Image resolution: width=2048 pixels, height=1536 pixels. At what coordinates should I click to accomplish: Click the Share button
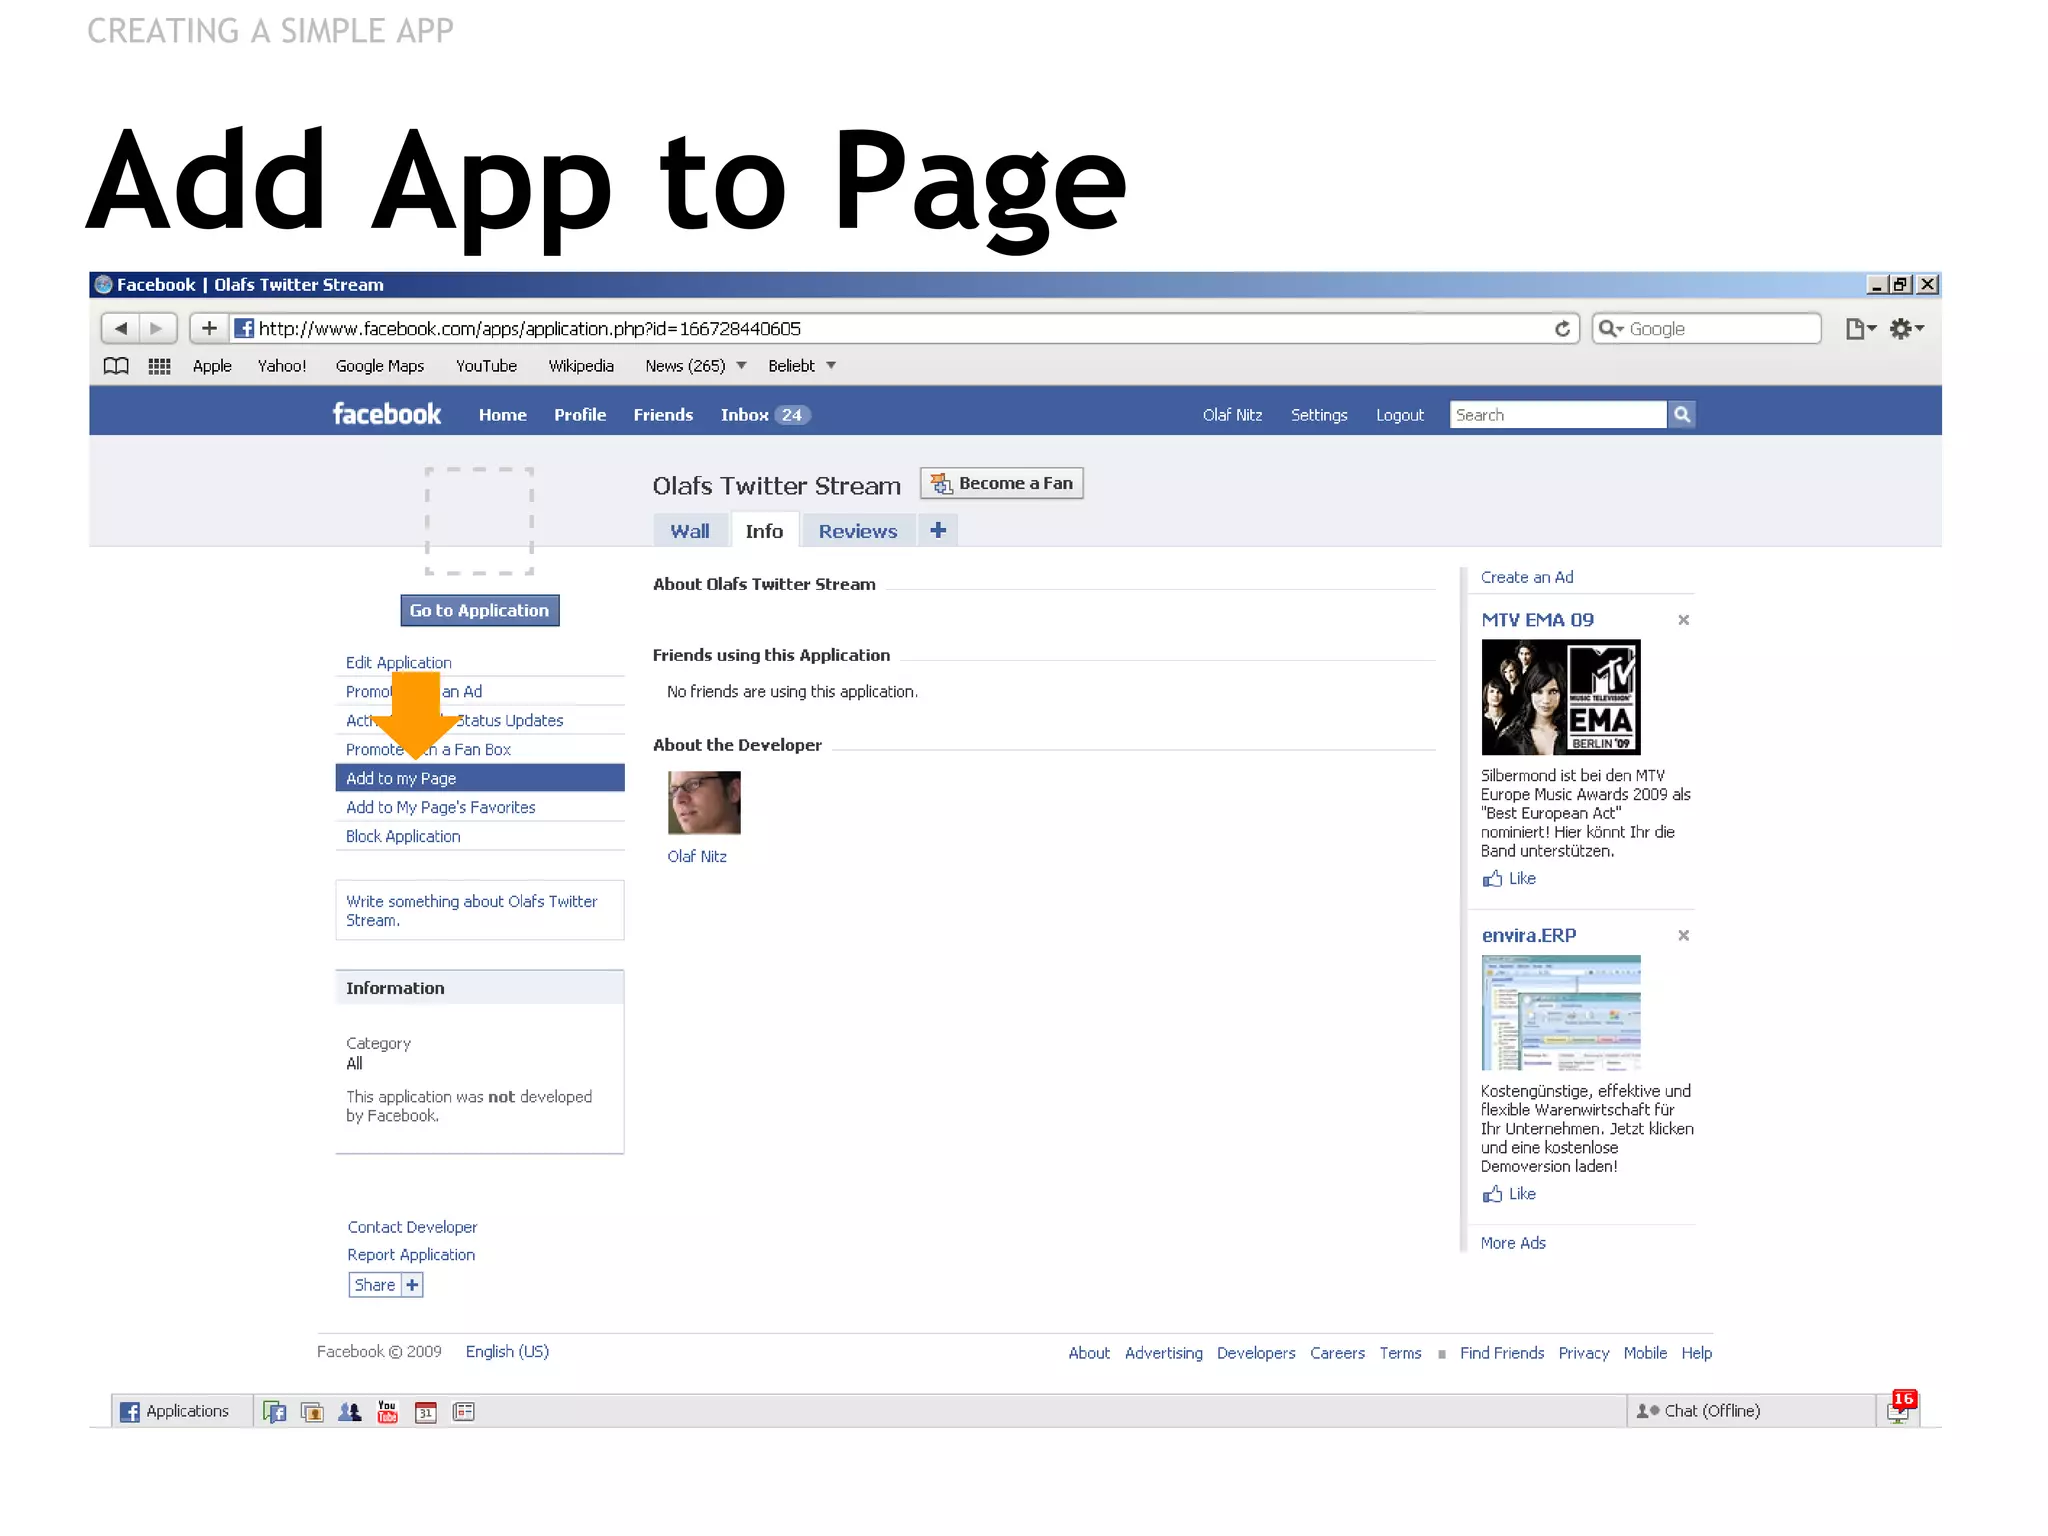(x=375, y=1285)
